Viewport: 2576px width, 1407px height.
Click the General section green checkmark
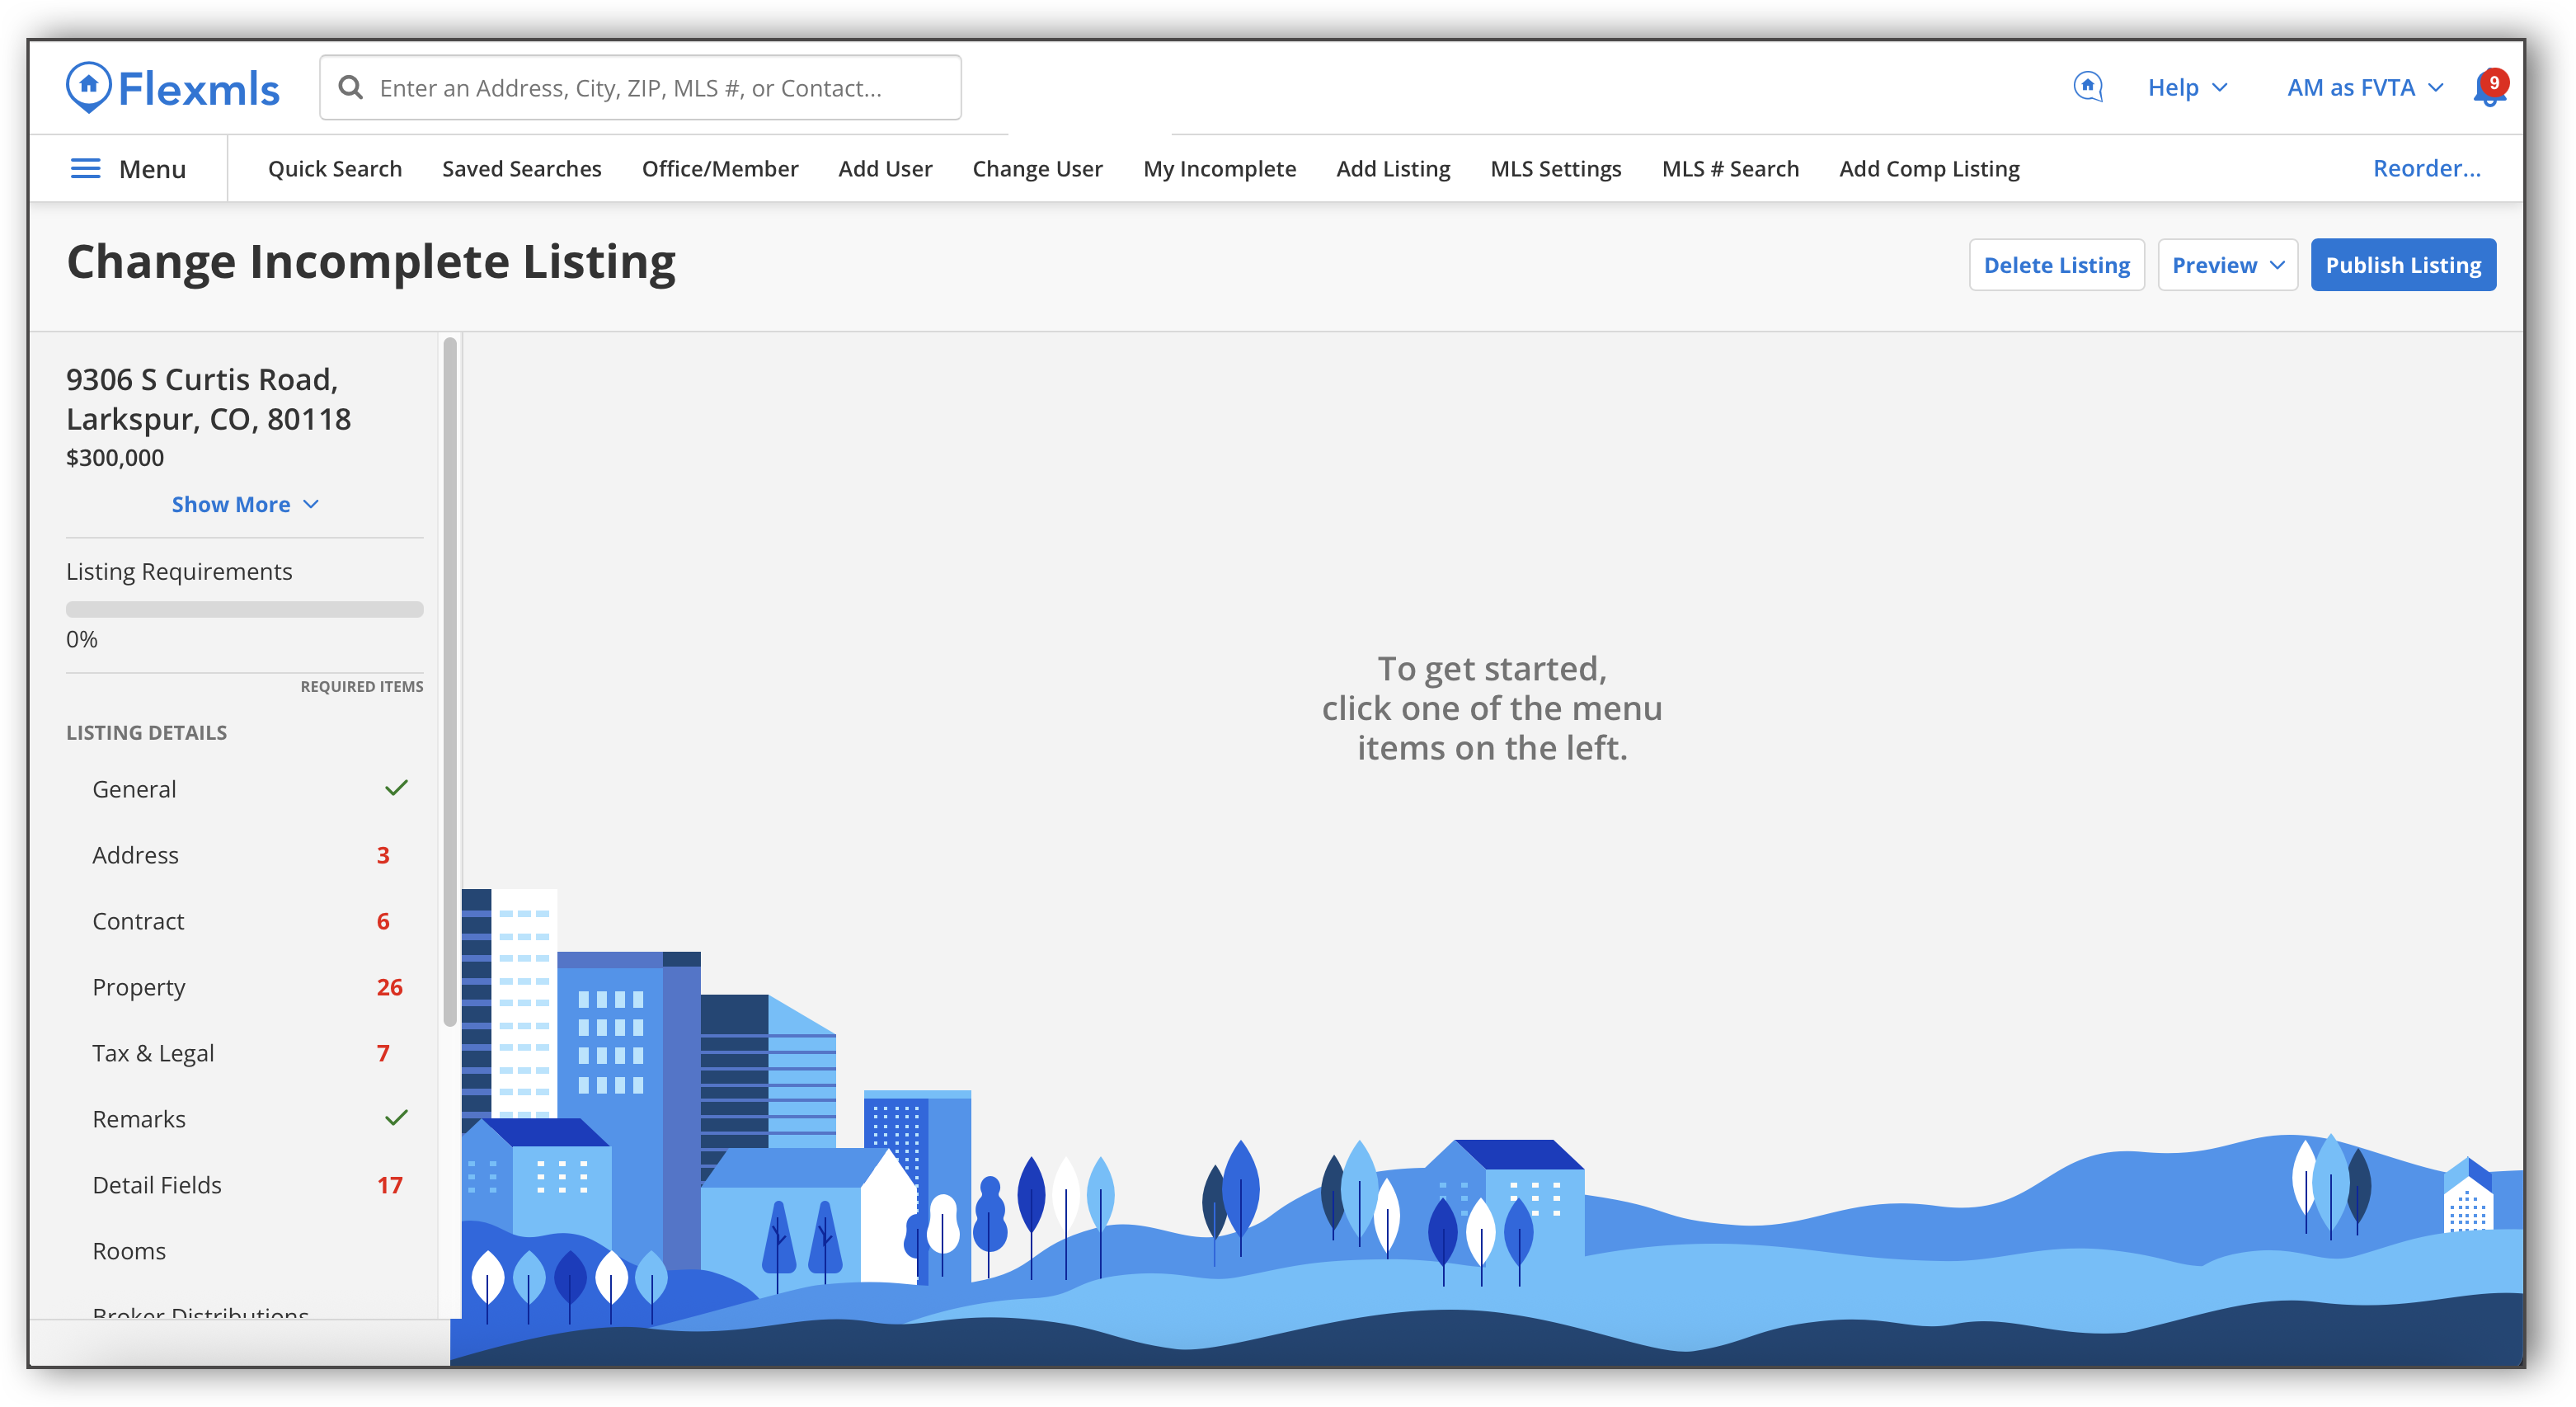pyautogui.click(x=396, y=788)
